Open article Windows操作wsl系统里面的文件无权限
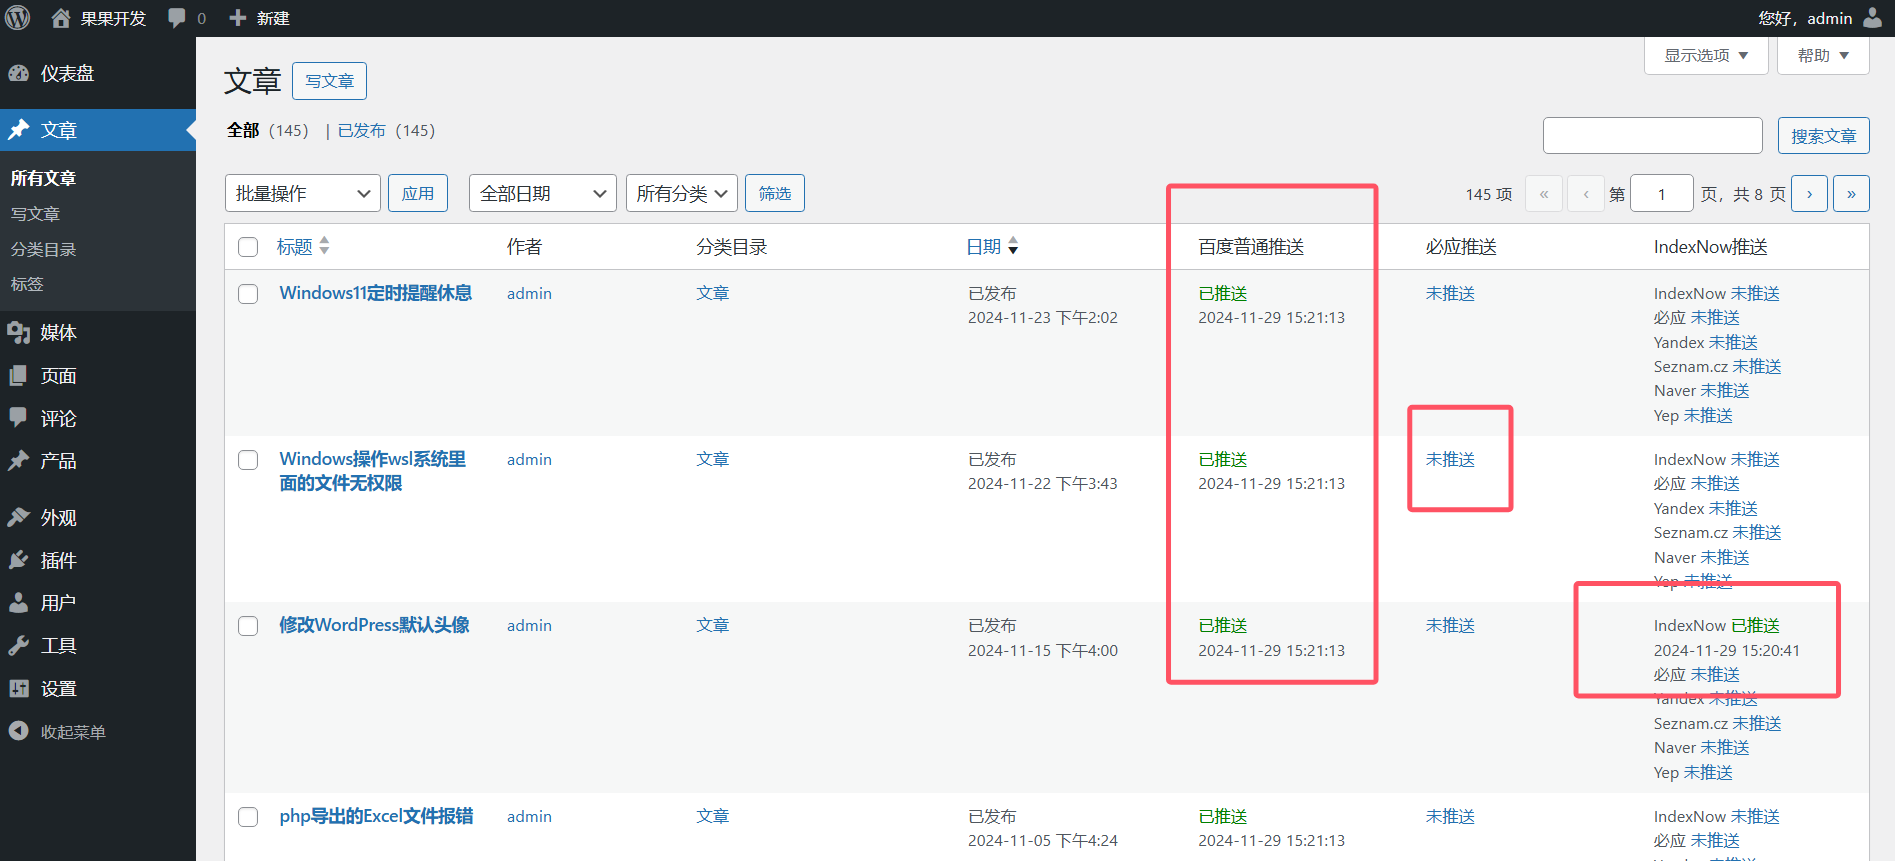Viewport: 1895px width, 861px height. (x=373, y=471)
